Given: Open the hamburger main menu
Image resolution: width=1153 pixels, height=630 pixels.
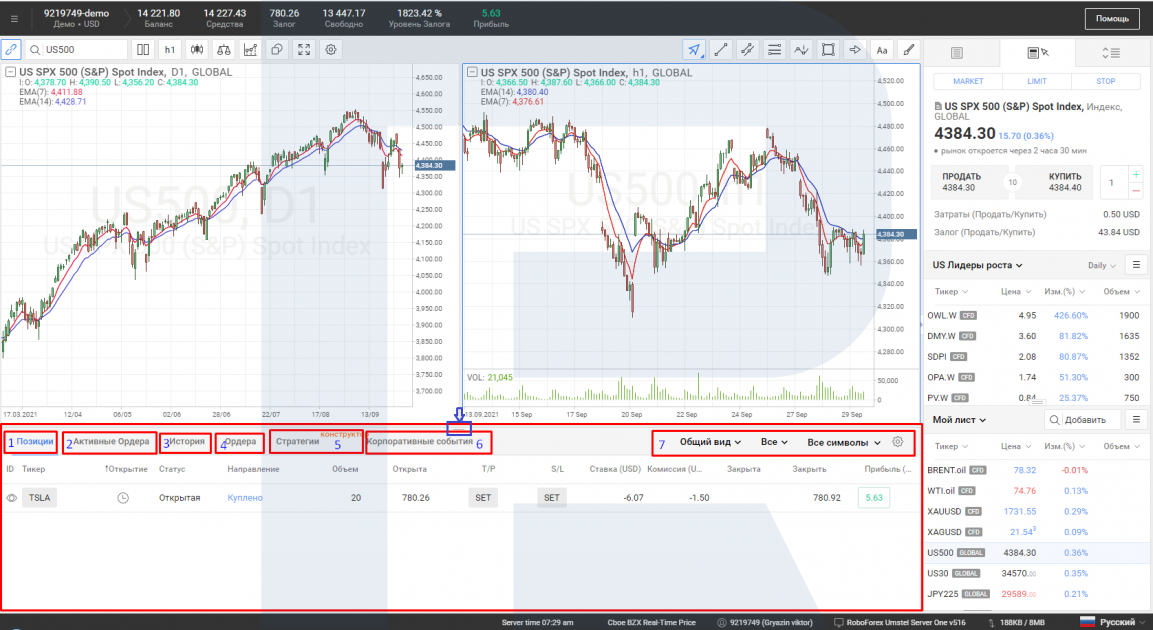Looking at the screenshot, I should (14, 18).
